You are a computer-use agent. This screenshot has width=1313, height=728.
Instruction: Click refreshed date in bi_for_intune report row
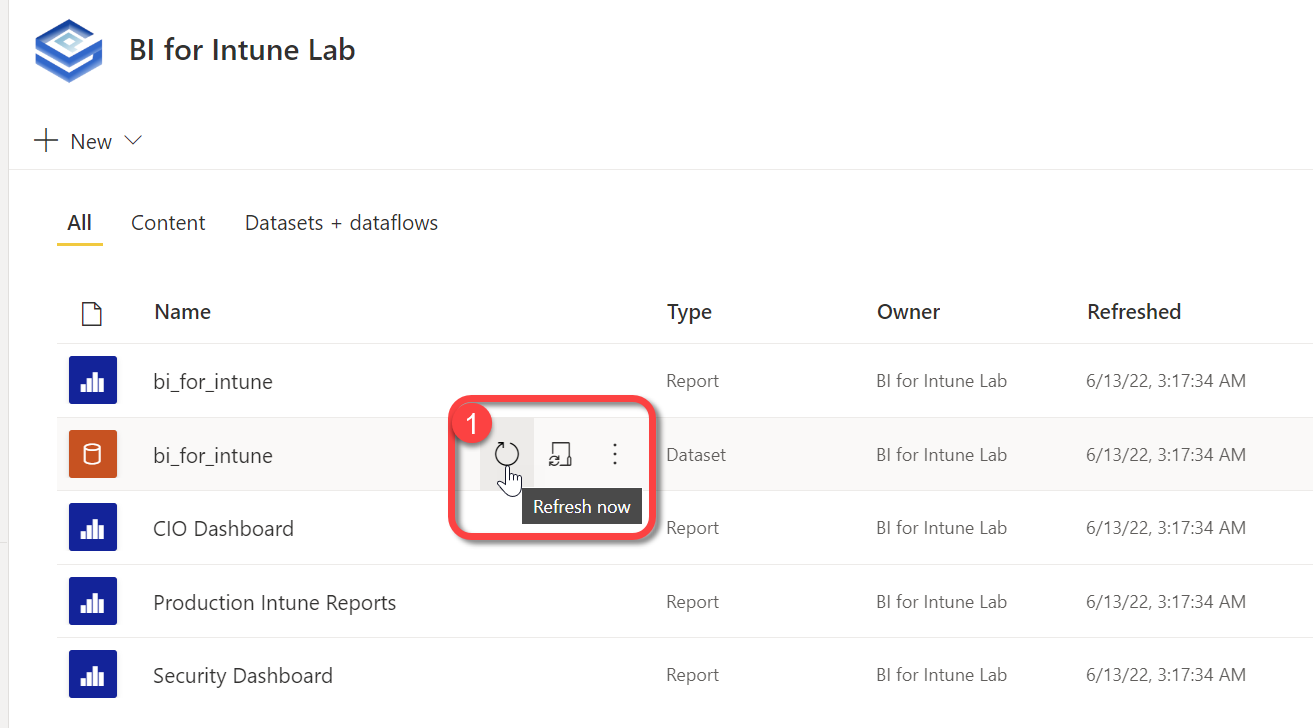(1166, 381)
